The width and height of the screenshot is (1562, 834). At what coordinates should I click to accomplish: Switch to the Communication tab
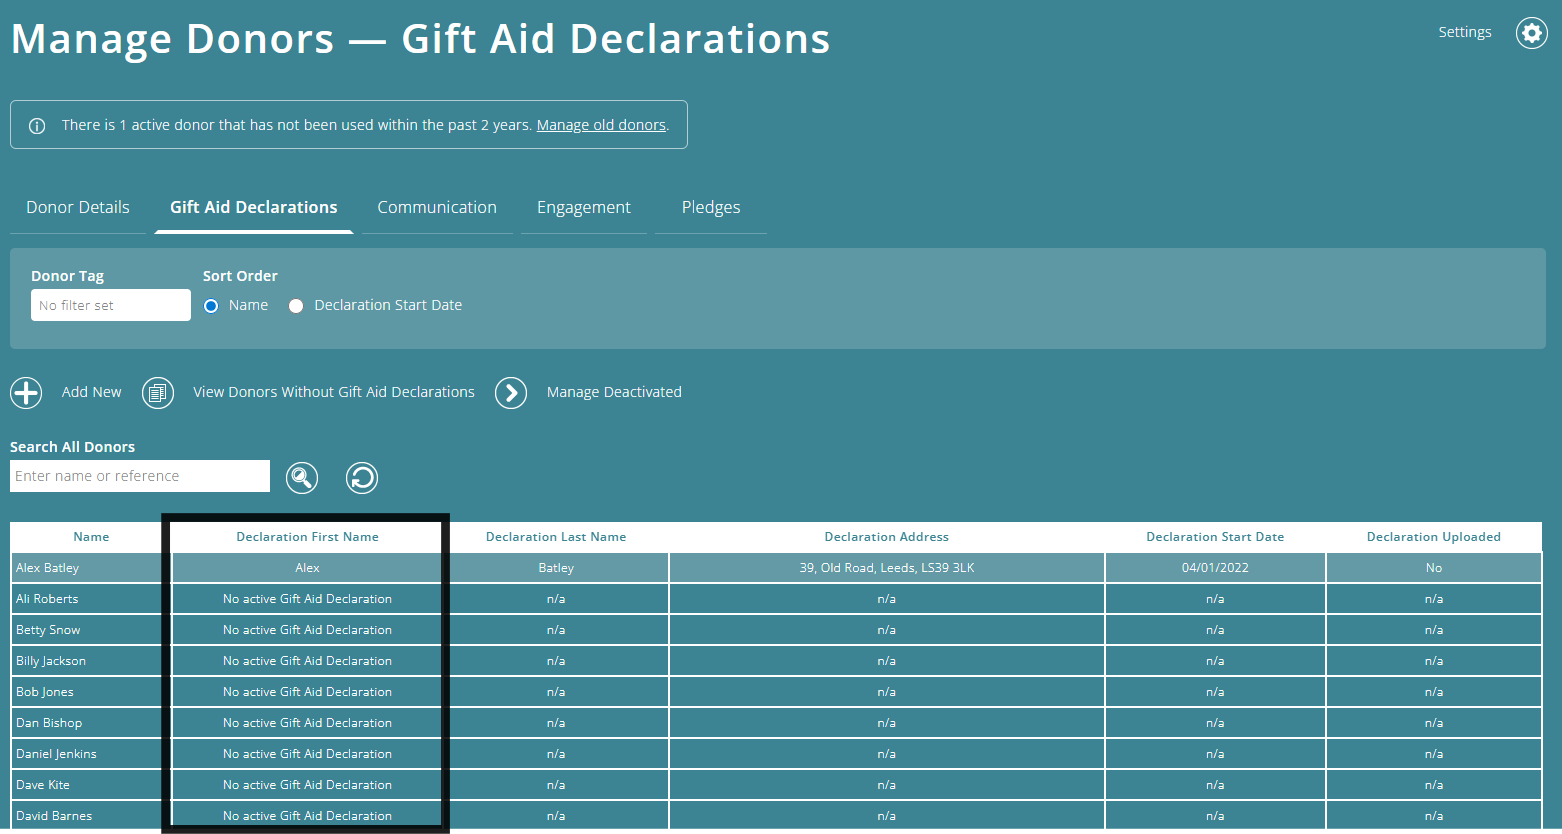pos(437,207)
